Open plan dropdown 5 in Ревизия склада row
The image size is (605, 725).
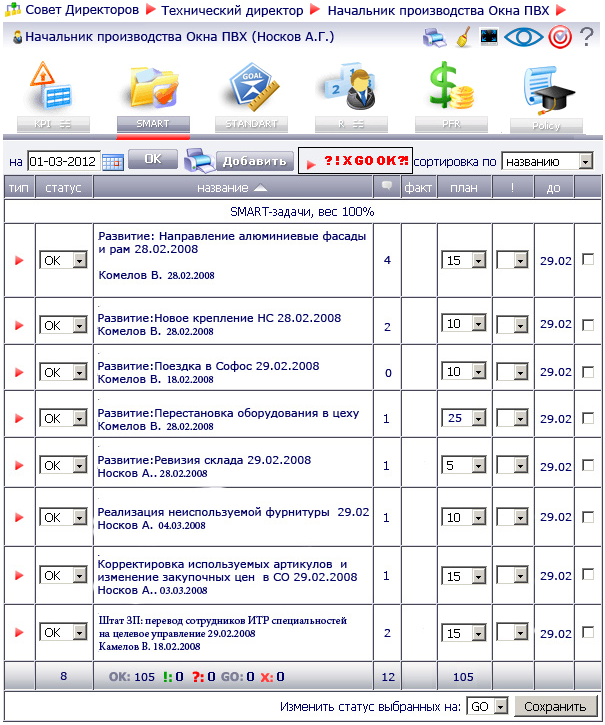464,465
